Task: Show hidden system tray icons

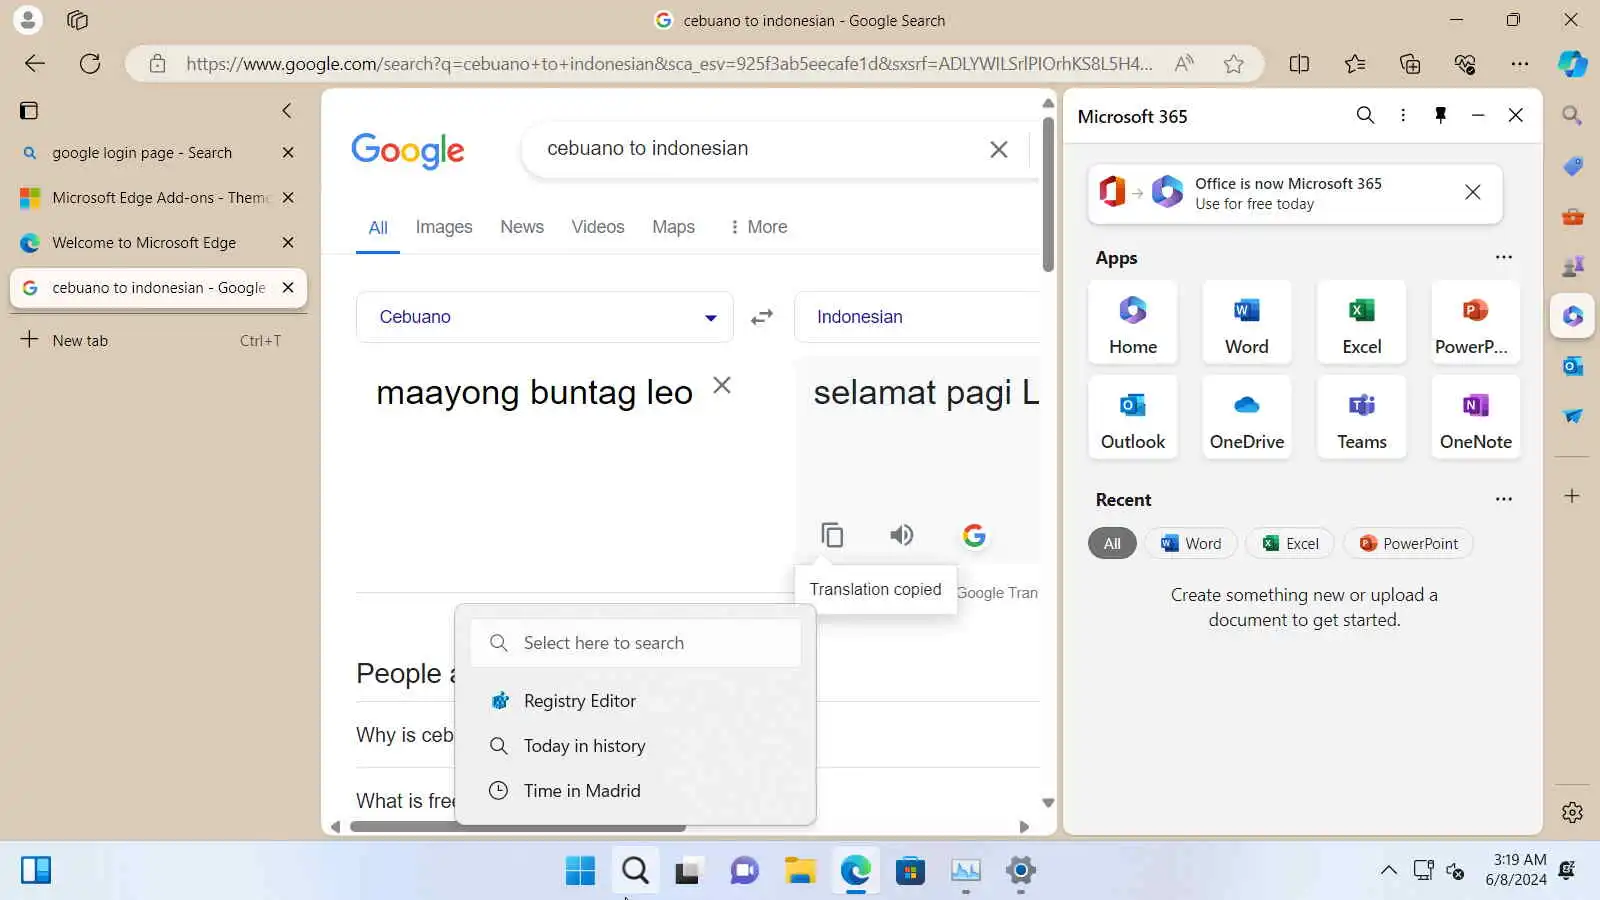Action: tap(1388, 870)
